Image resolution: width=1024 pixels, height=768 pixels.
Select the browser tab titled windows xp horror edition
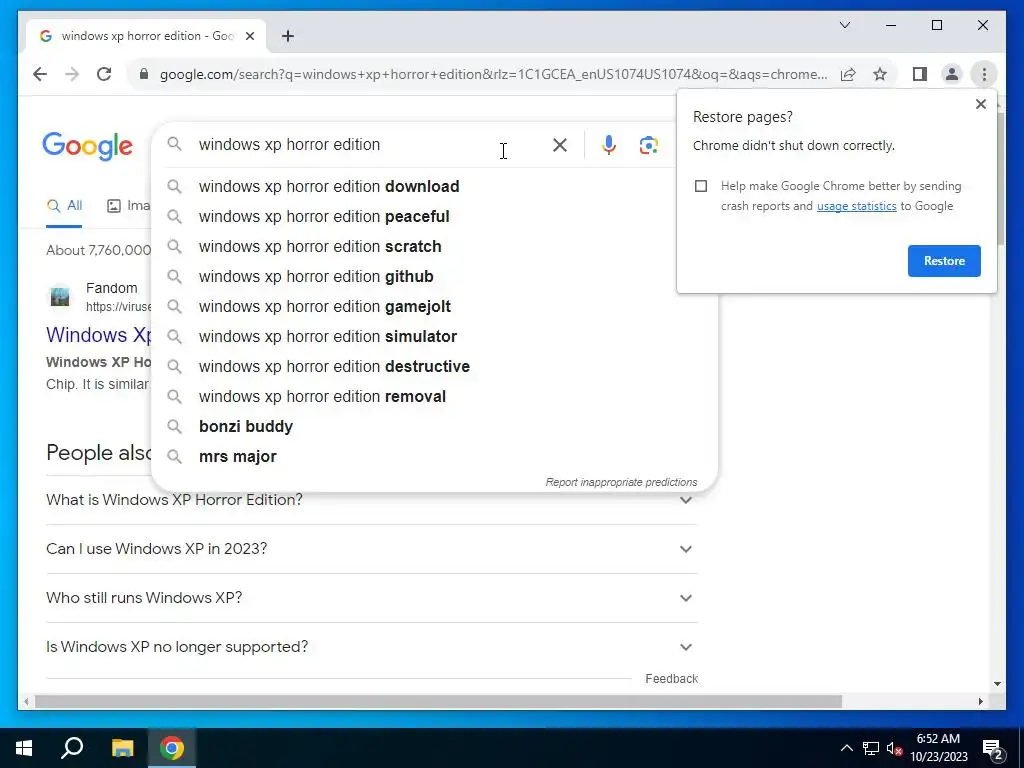tap(146, 36)
